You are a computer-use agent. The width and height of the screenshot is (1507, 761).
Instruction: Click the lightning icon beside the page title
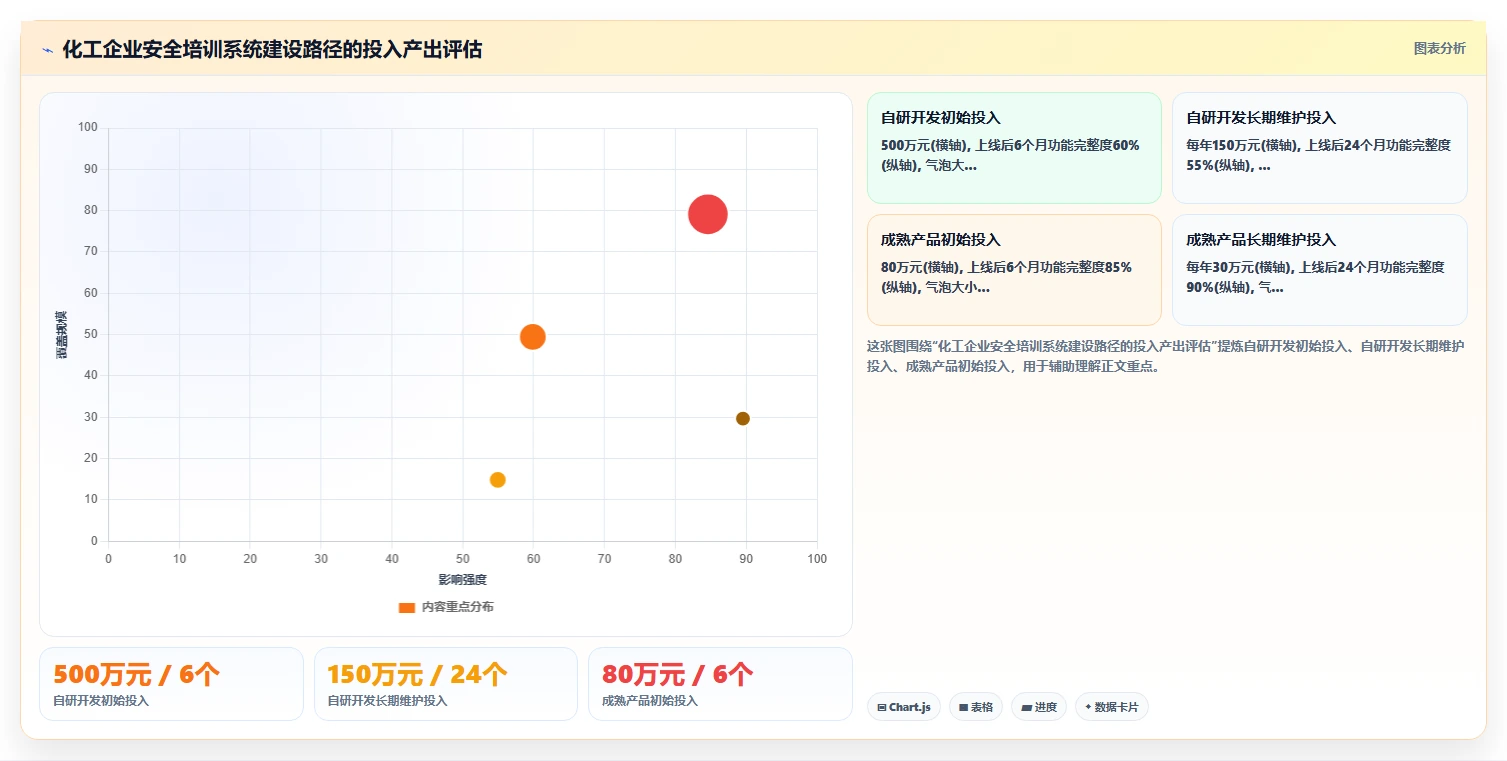47,50
